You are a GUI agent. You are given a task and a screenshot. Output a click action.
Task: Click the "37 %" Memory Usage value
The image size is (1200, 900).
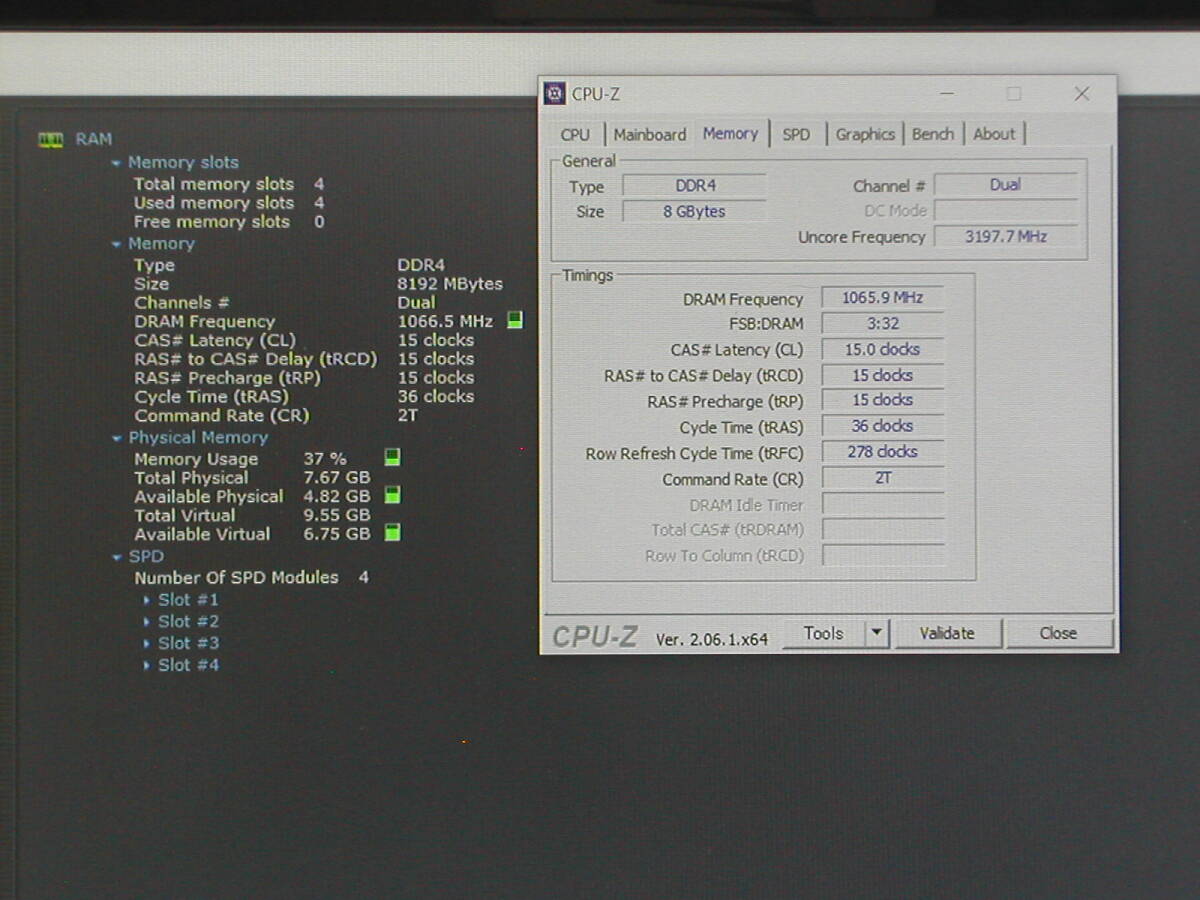pyautogui.click(x=325, y=459)
